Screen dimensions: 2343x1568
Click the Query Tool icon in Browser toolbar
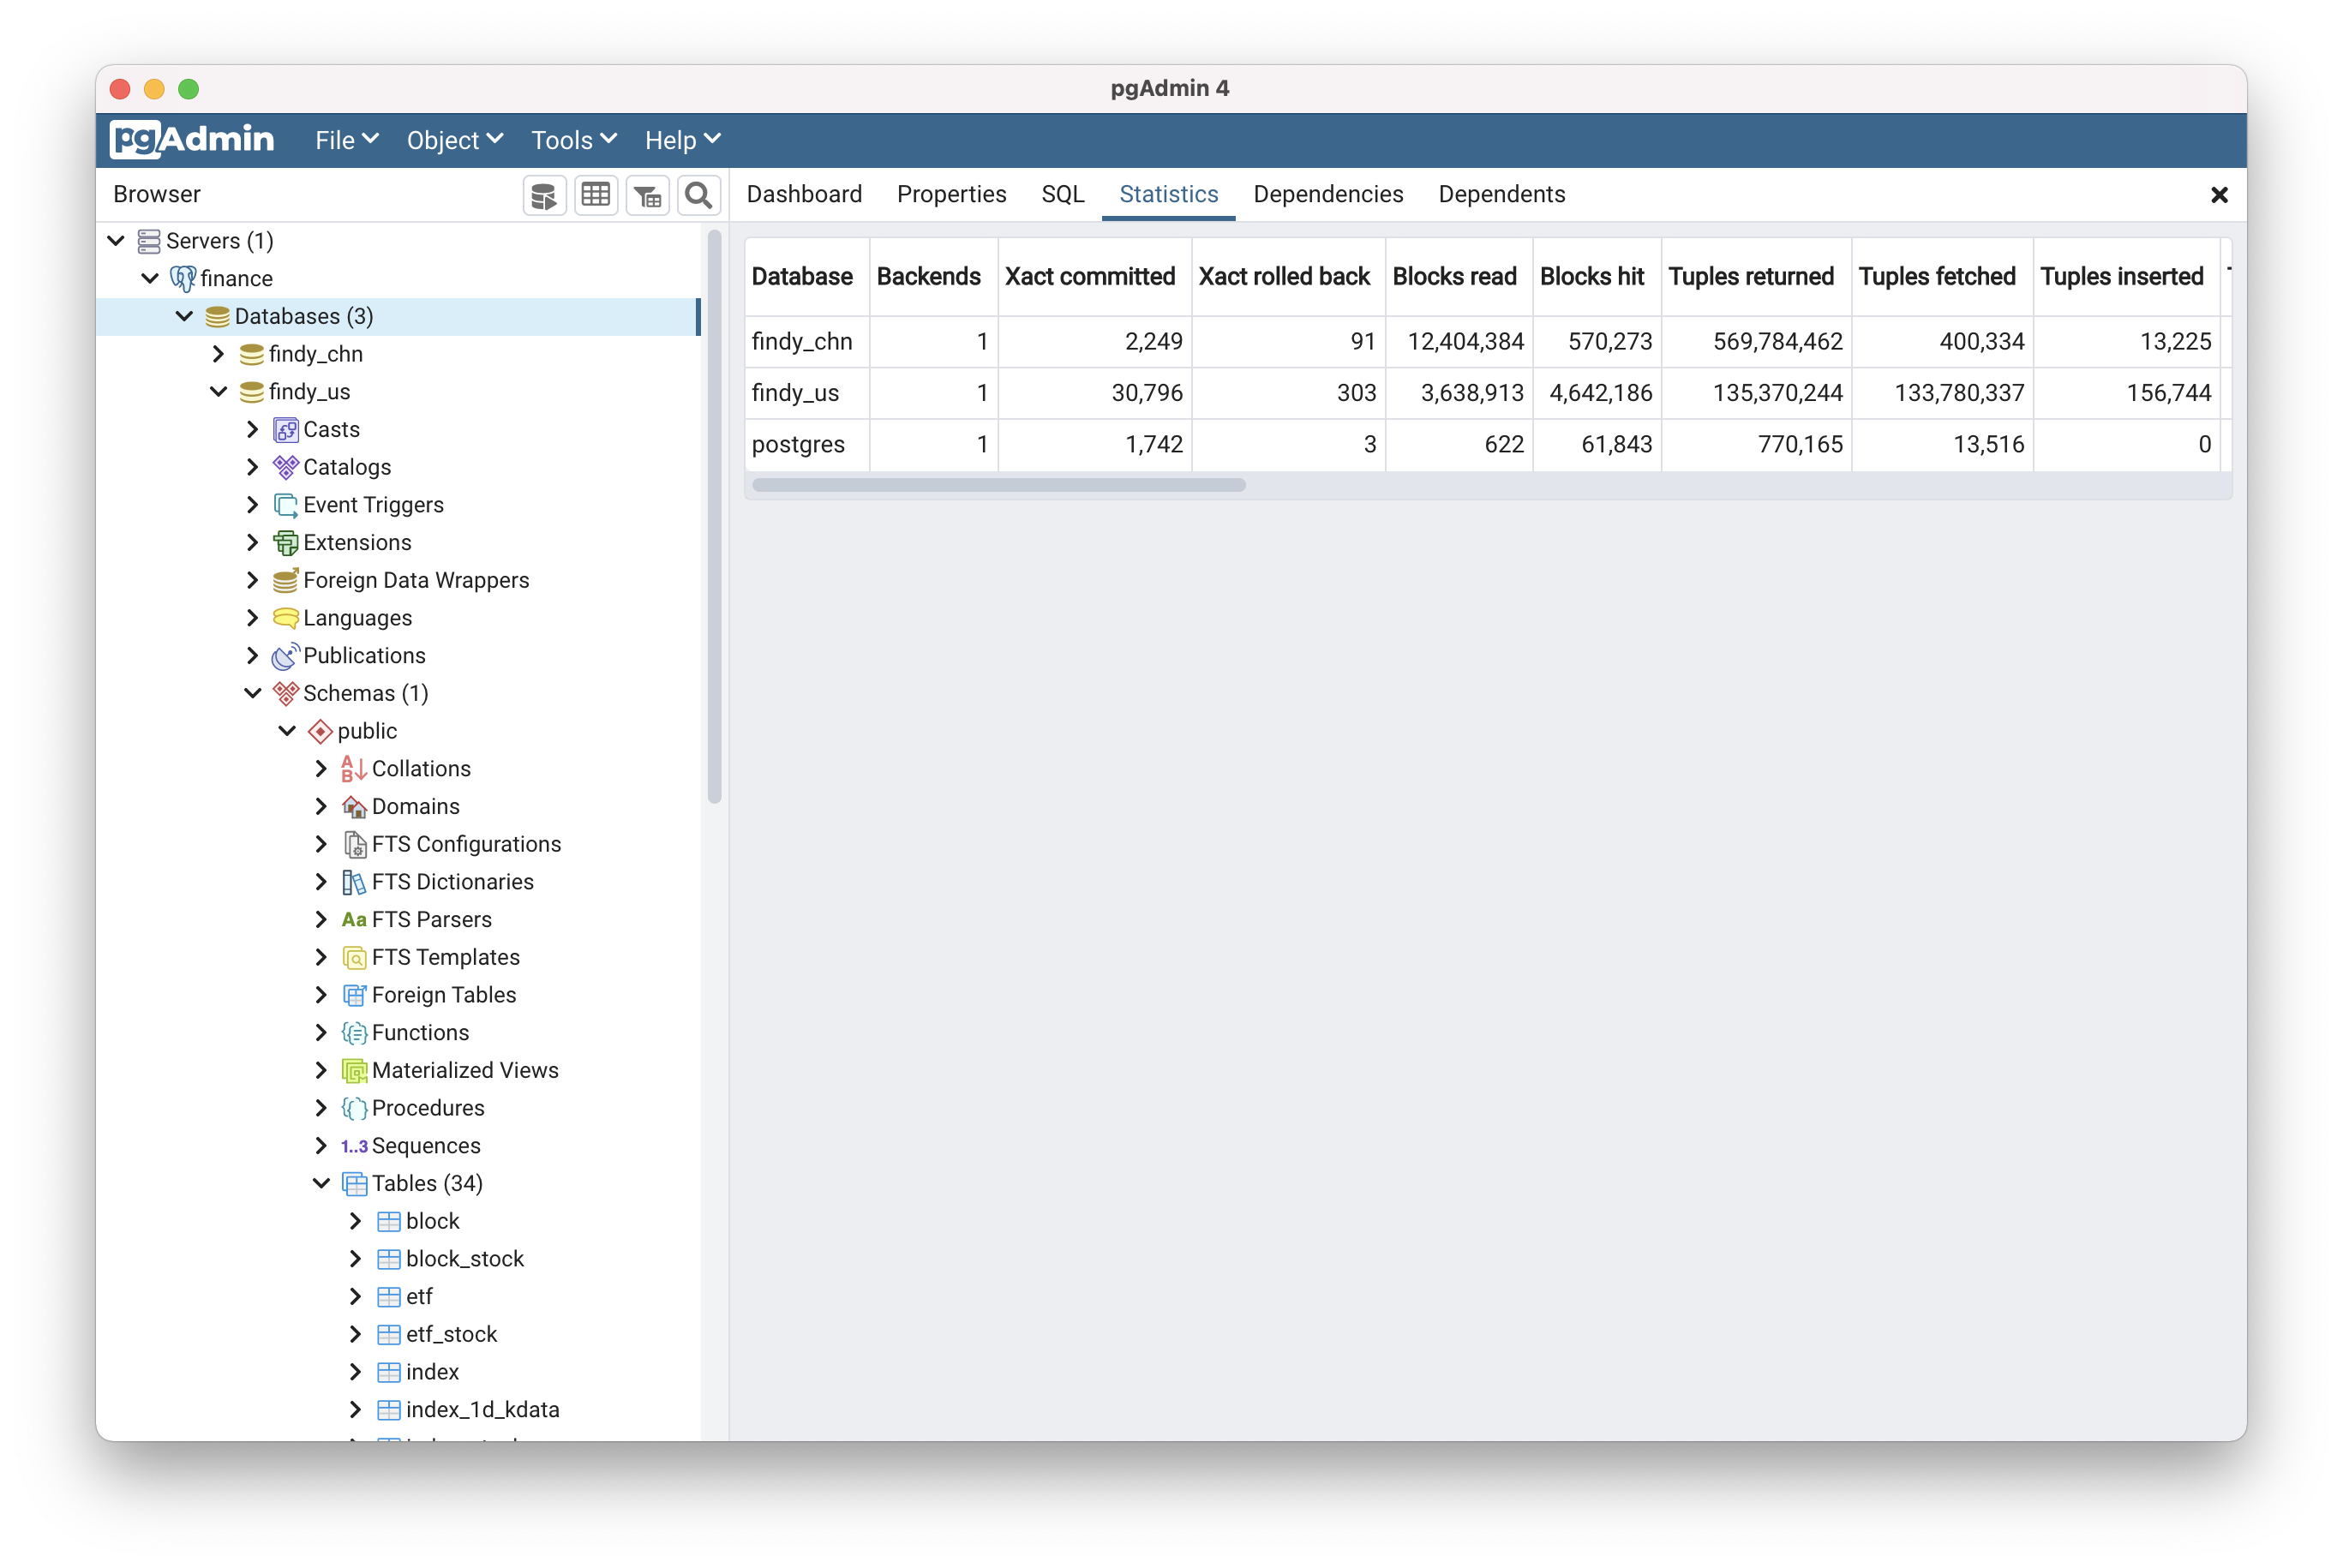coord(544,195)
